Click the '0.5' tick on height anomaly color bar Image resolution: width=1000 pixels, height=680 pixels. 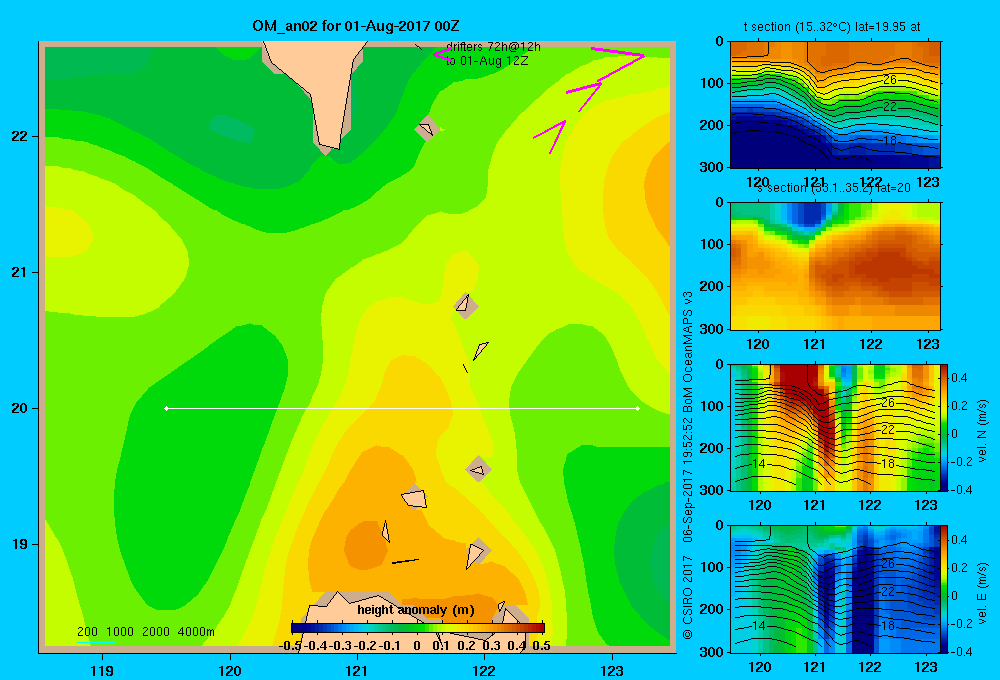point(541,646)
